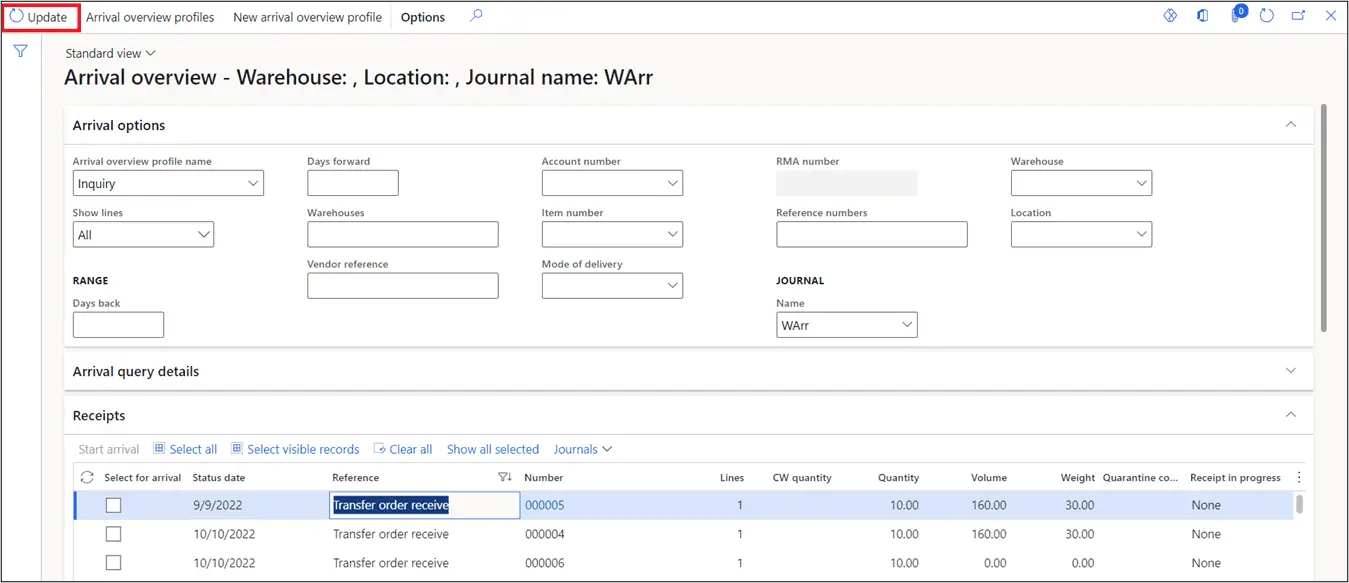Viewport: 1349px width, 583px height.
Task: Click the refresh grid icon in Receipts header
Action: 87,478
